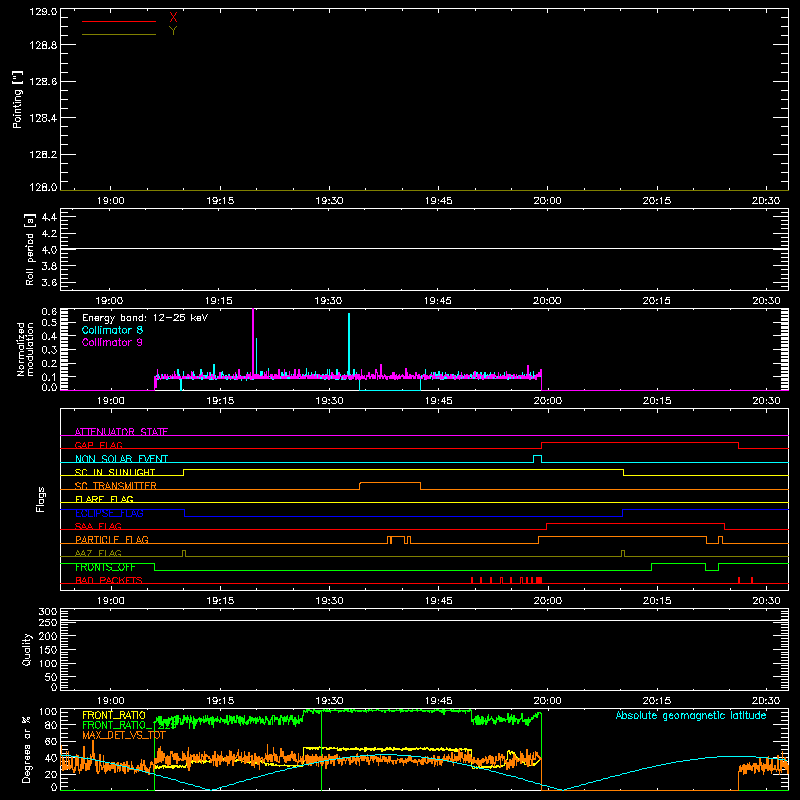Viewport: 800px width, 800px height.
Task: Click the magenta Collimator 9 legend label
Action: tap(112, 342)
